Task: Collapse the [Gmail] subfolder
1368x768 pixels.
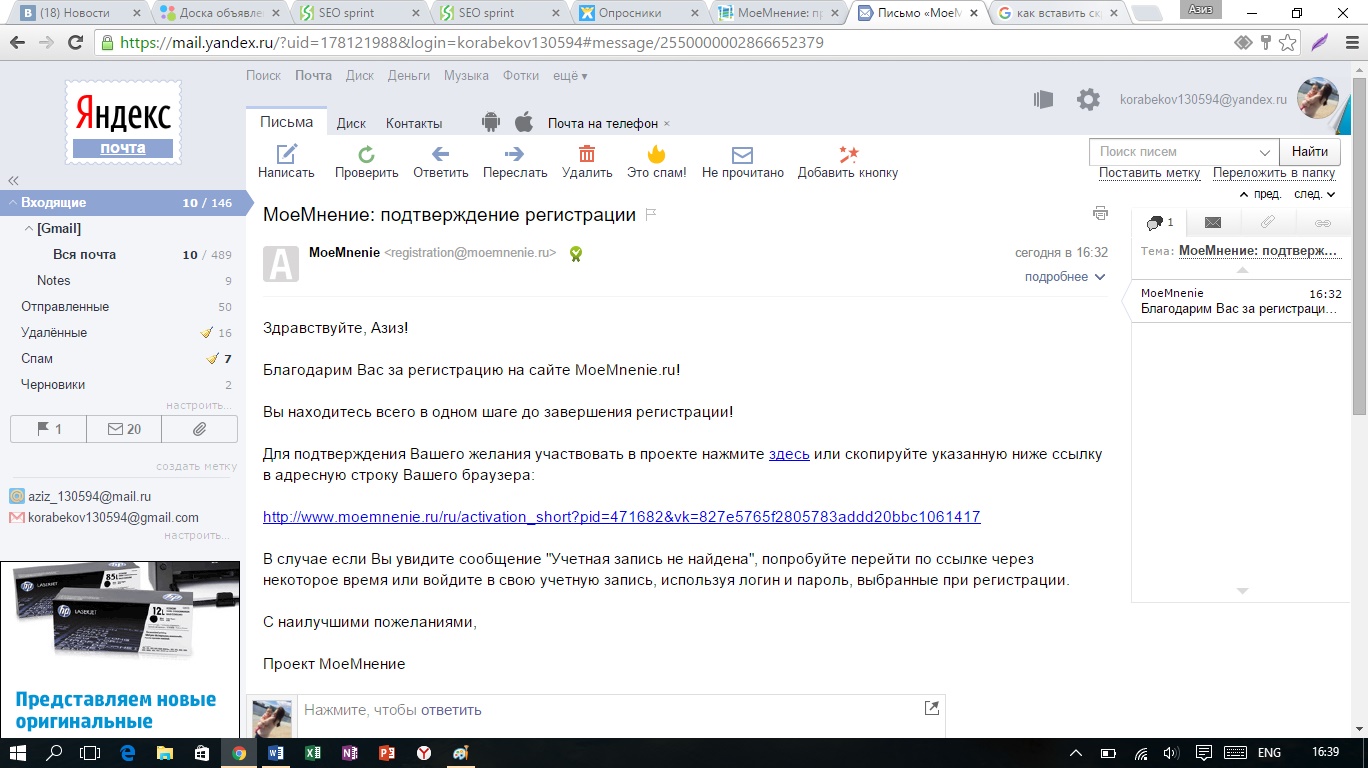Action: pyautogui.click(x=29, y=229)
